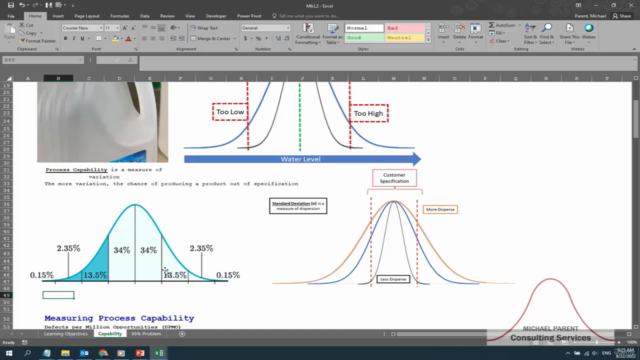
Task: Click Increase Decimal icon
Action: pyautogui.click(x=278, y=38)
